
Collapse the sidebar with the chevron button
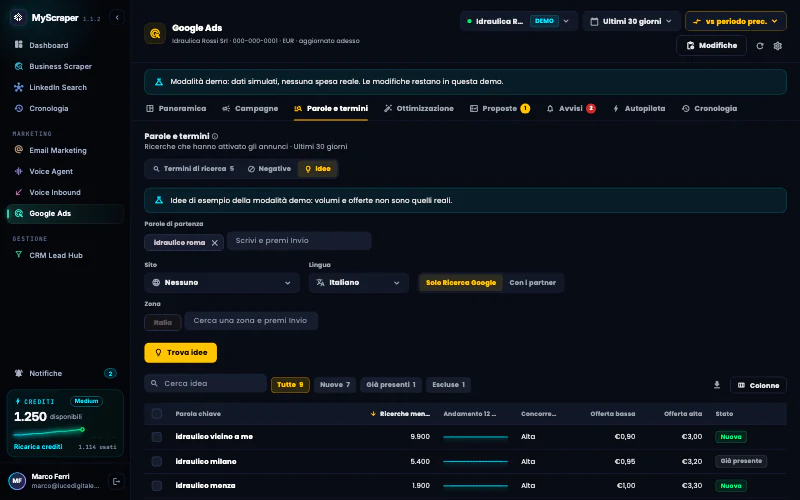[x=117, y=17]
